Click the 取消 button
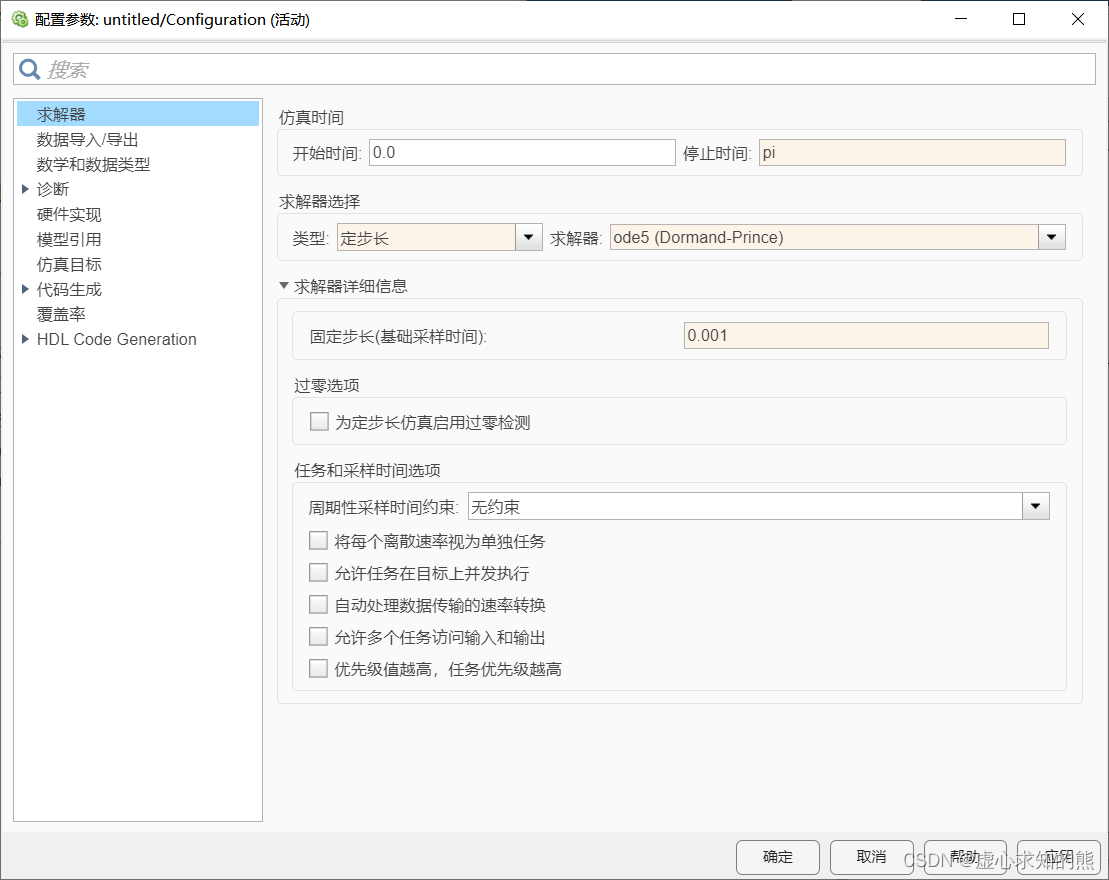 pos(871,857)
